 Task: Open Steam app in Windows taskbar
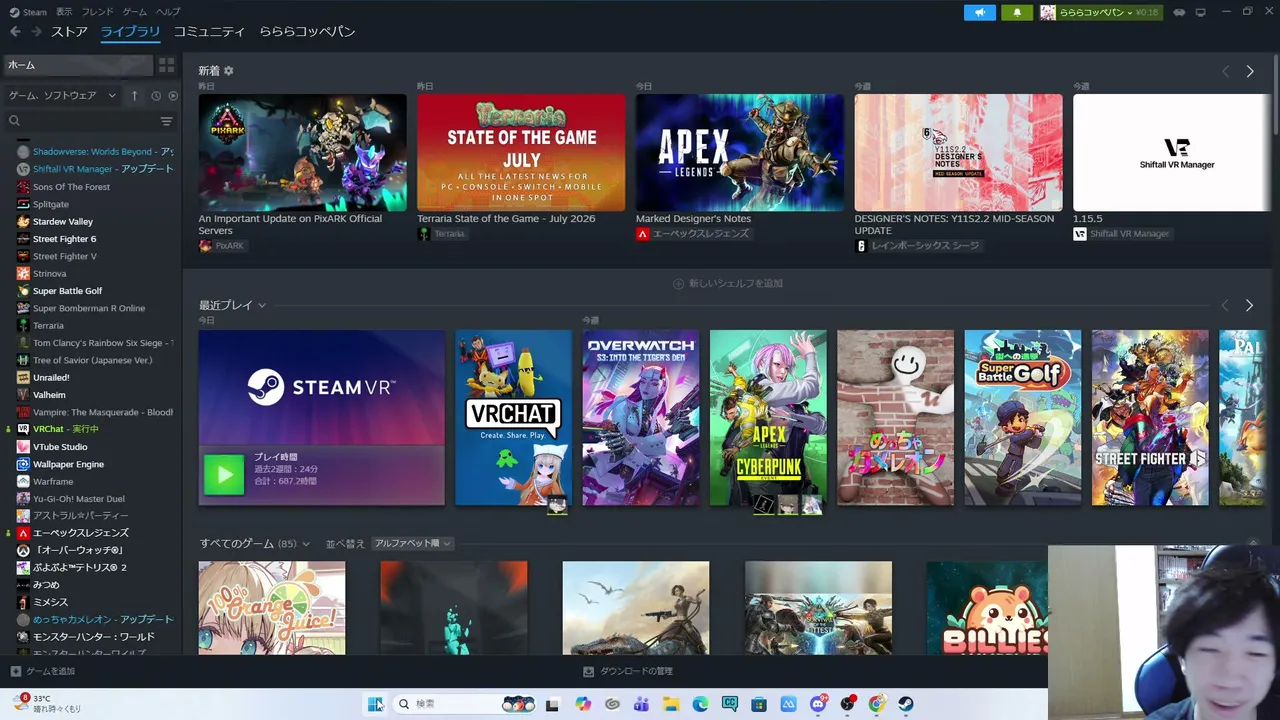click(905, 704)
